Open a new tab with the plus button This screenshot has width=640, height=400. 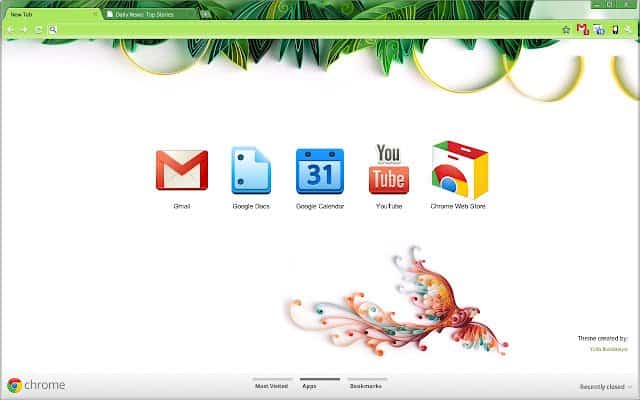point(205,14)
